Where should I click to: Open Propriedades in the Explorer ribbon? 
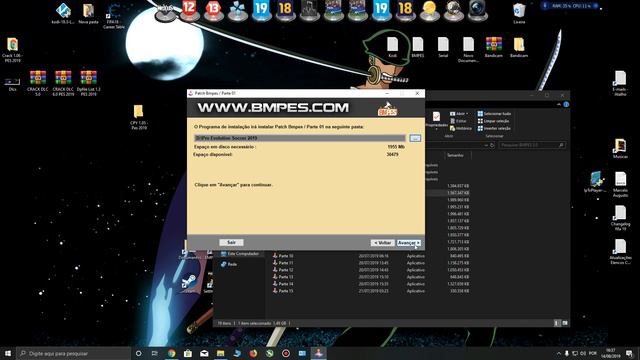[436, 120]
